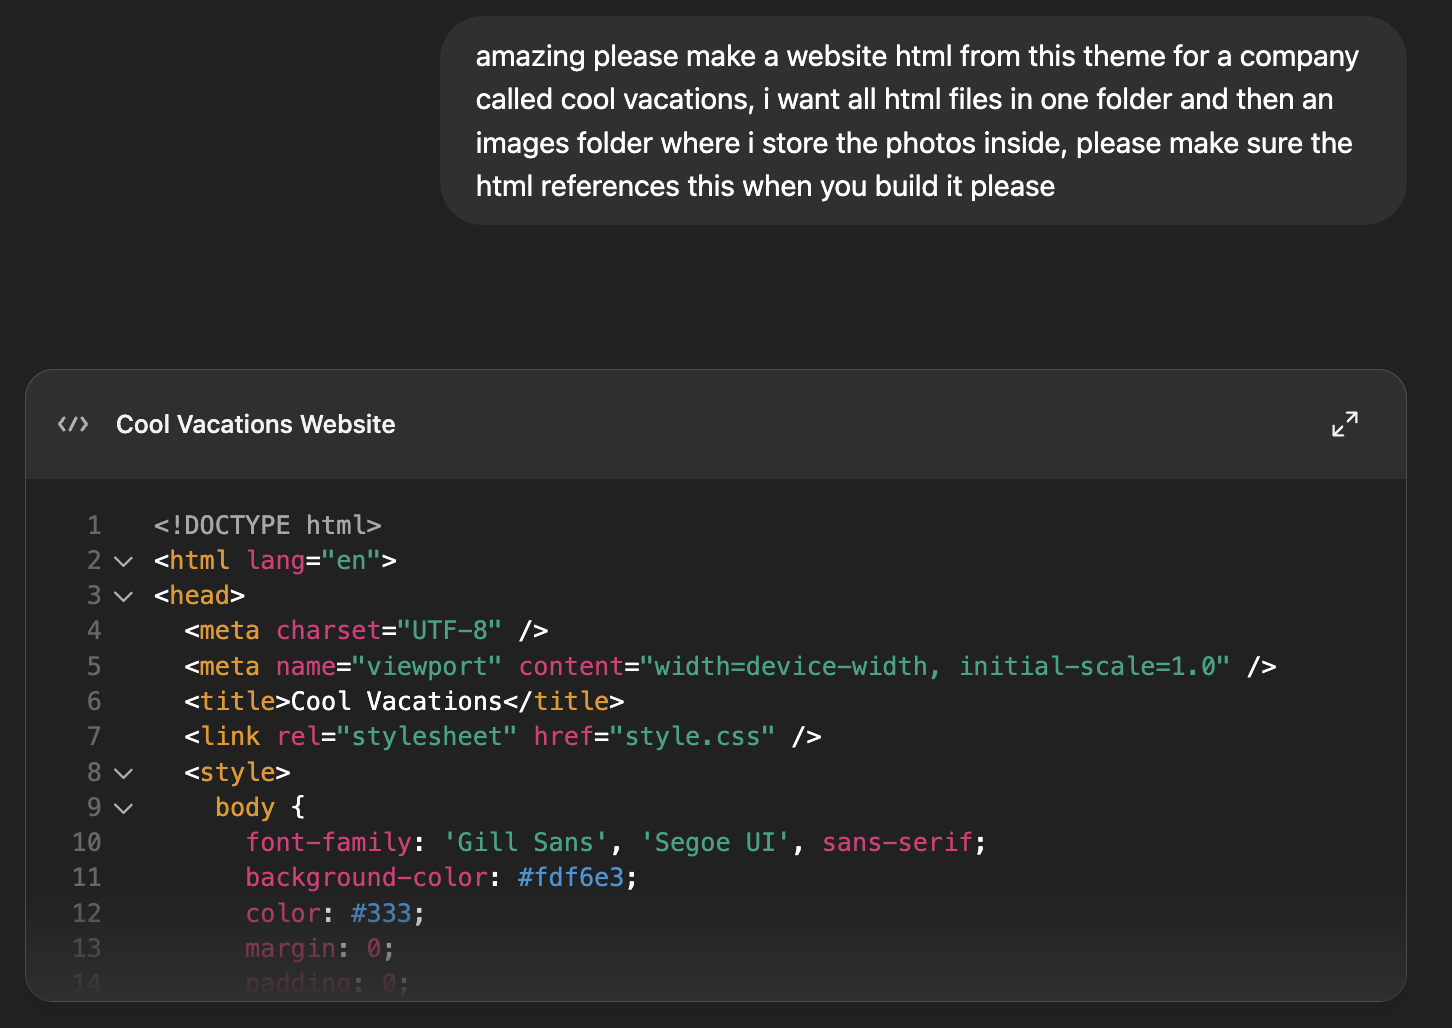Viewport: 1452px width, 1028px height.
Task: Click the style.css stylesheet link line
Action: pos(503,736)
